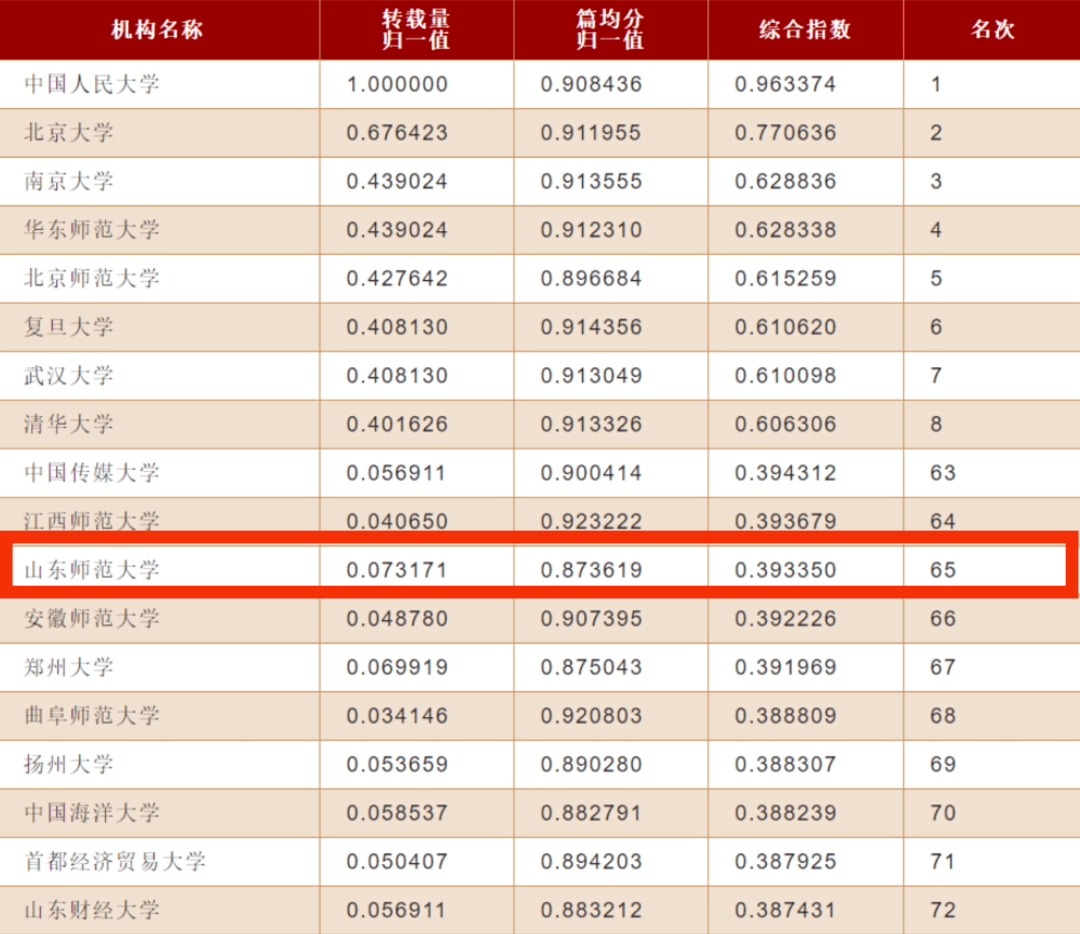The width and height of the screenshot is (1080, 934).
Task: Click the value 0.920803
Action: (x=592, y=716)
